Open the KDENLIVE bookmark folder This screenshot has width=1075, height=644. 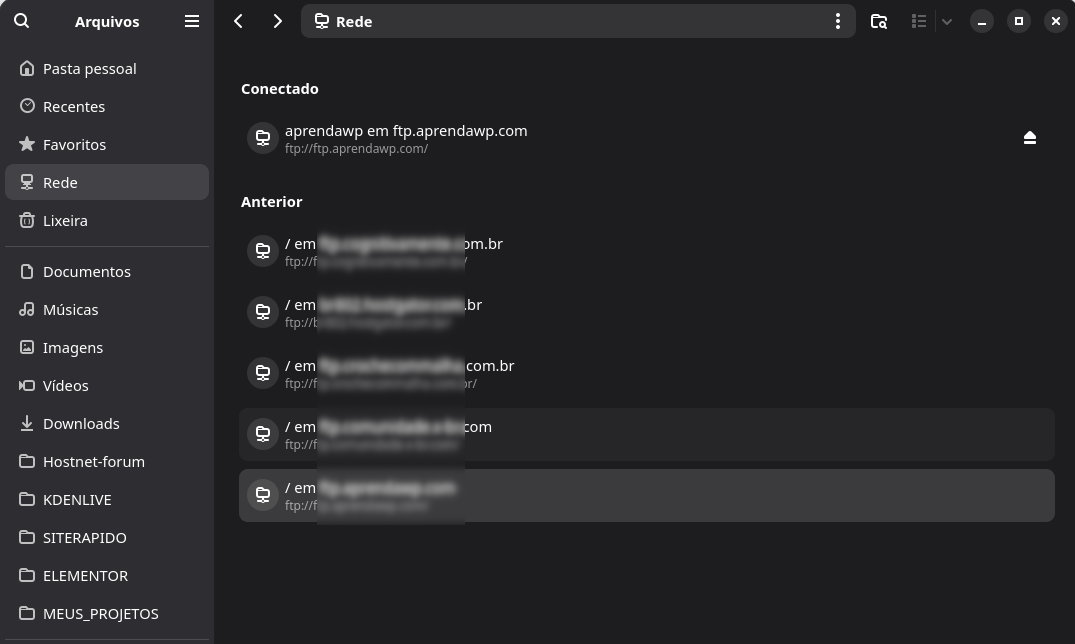[77, 500]
